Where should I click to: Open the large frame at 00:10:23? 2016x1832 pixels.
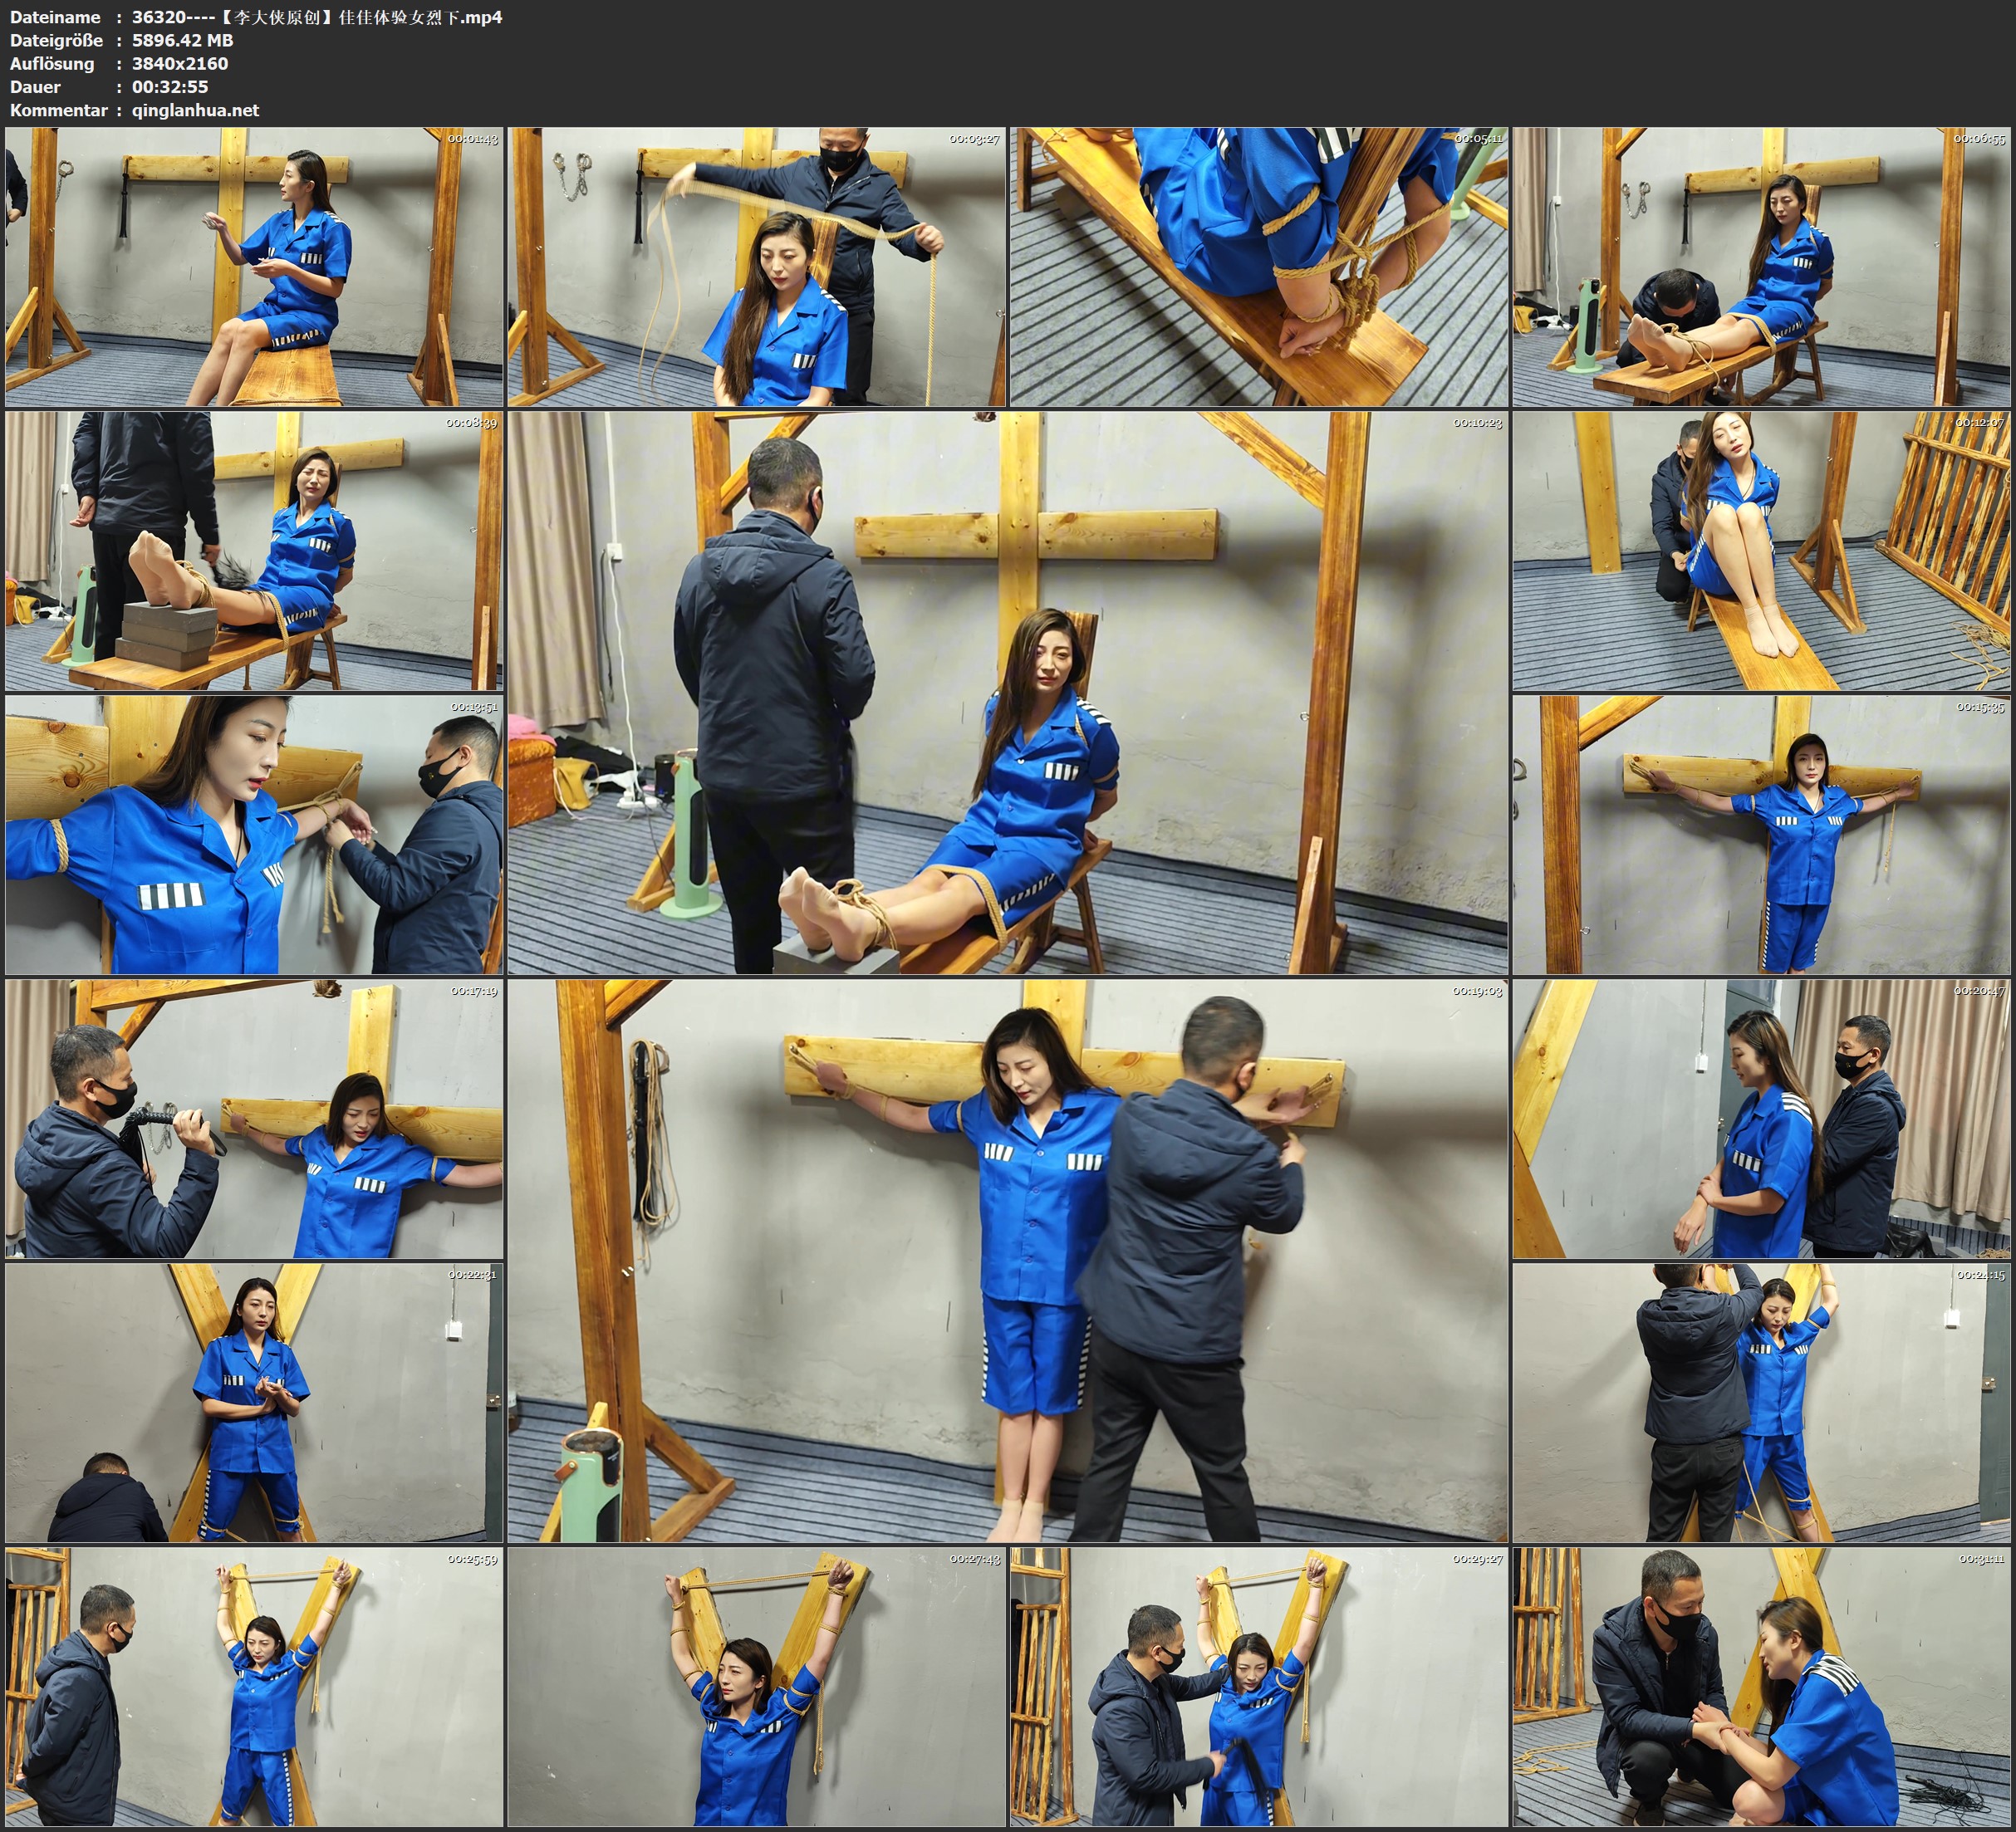(x=1007, y=693)
